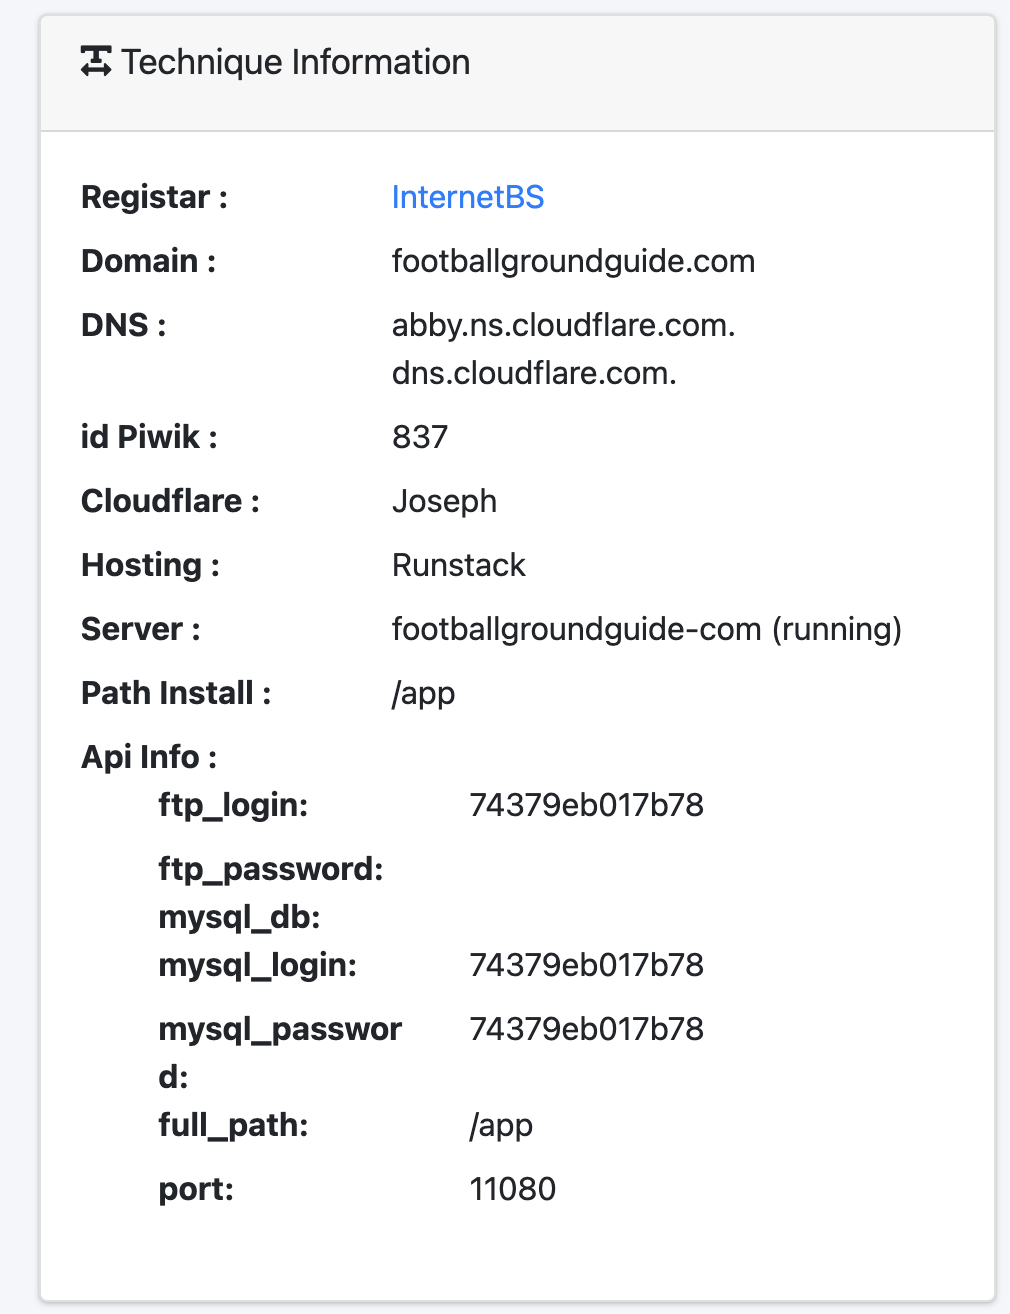Click the mysql_password value
1010x1314 pixels.
pos(586,1029)
